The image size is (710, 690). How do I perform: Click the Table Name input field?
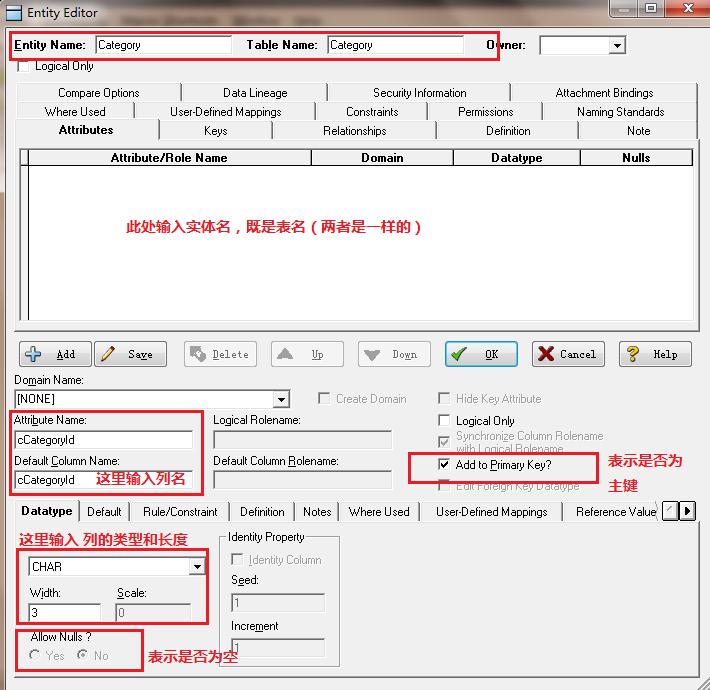coord(396,45)
